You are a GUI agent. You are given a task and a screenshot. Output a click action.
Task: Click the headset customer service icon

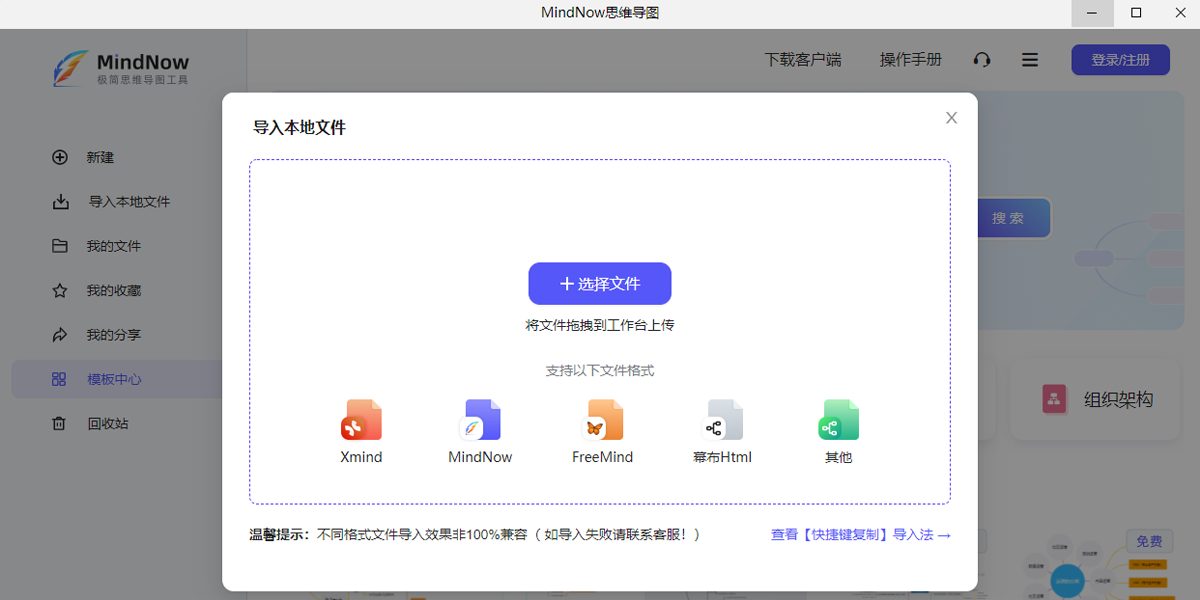[x=982, y=60]
